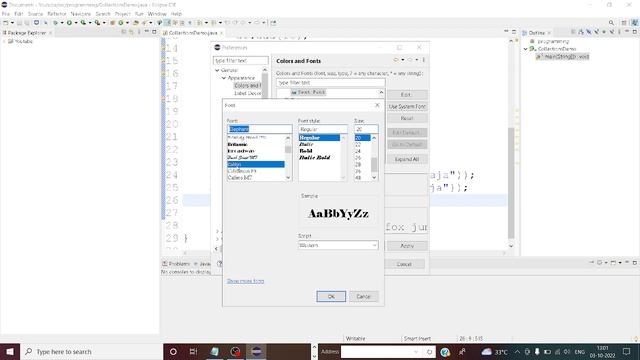Open the Show more fonts link
This screenshot has height=360, width=640.
coord(245,281)
